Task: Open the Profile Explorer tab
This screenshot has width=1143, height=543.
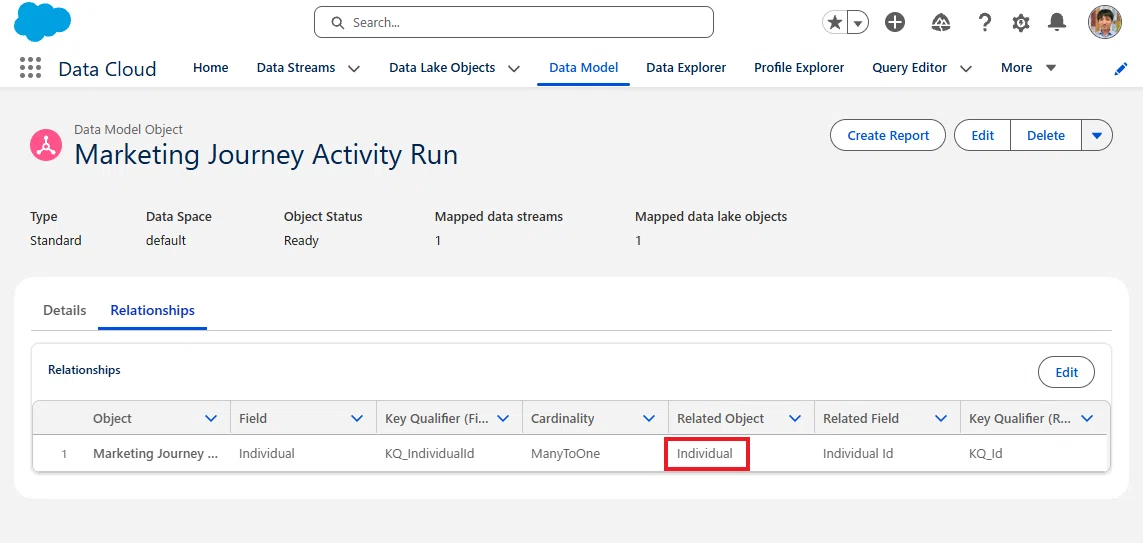Action: pyautogui.click(x=799, y=68)
